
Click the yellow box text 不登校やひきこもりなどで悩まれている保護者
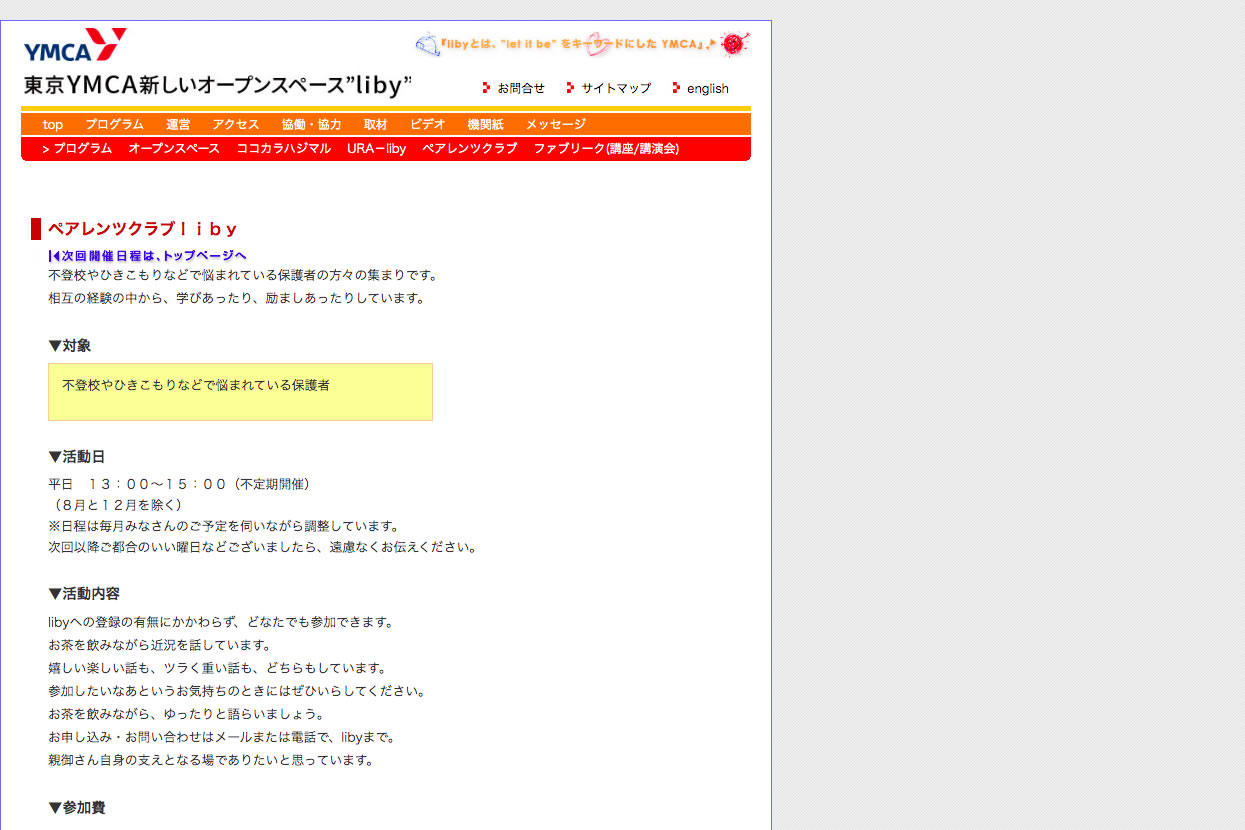click(x=196, y=385)
